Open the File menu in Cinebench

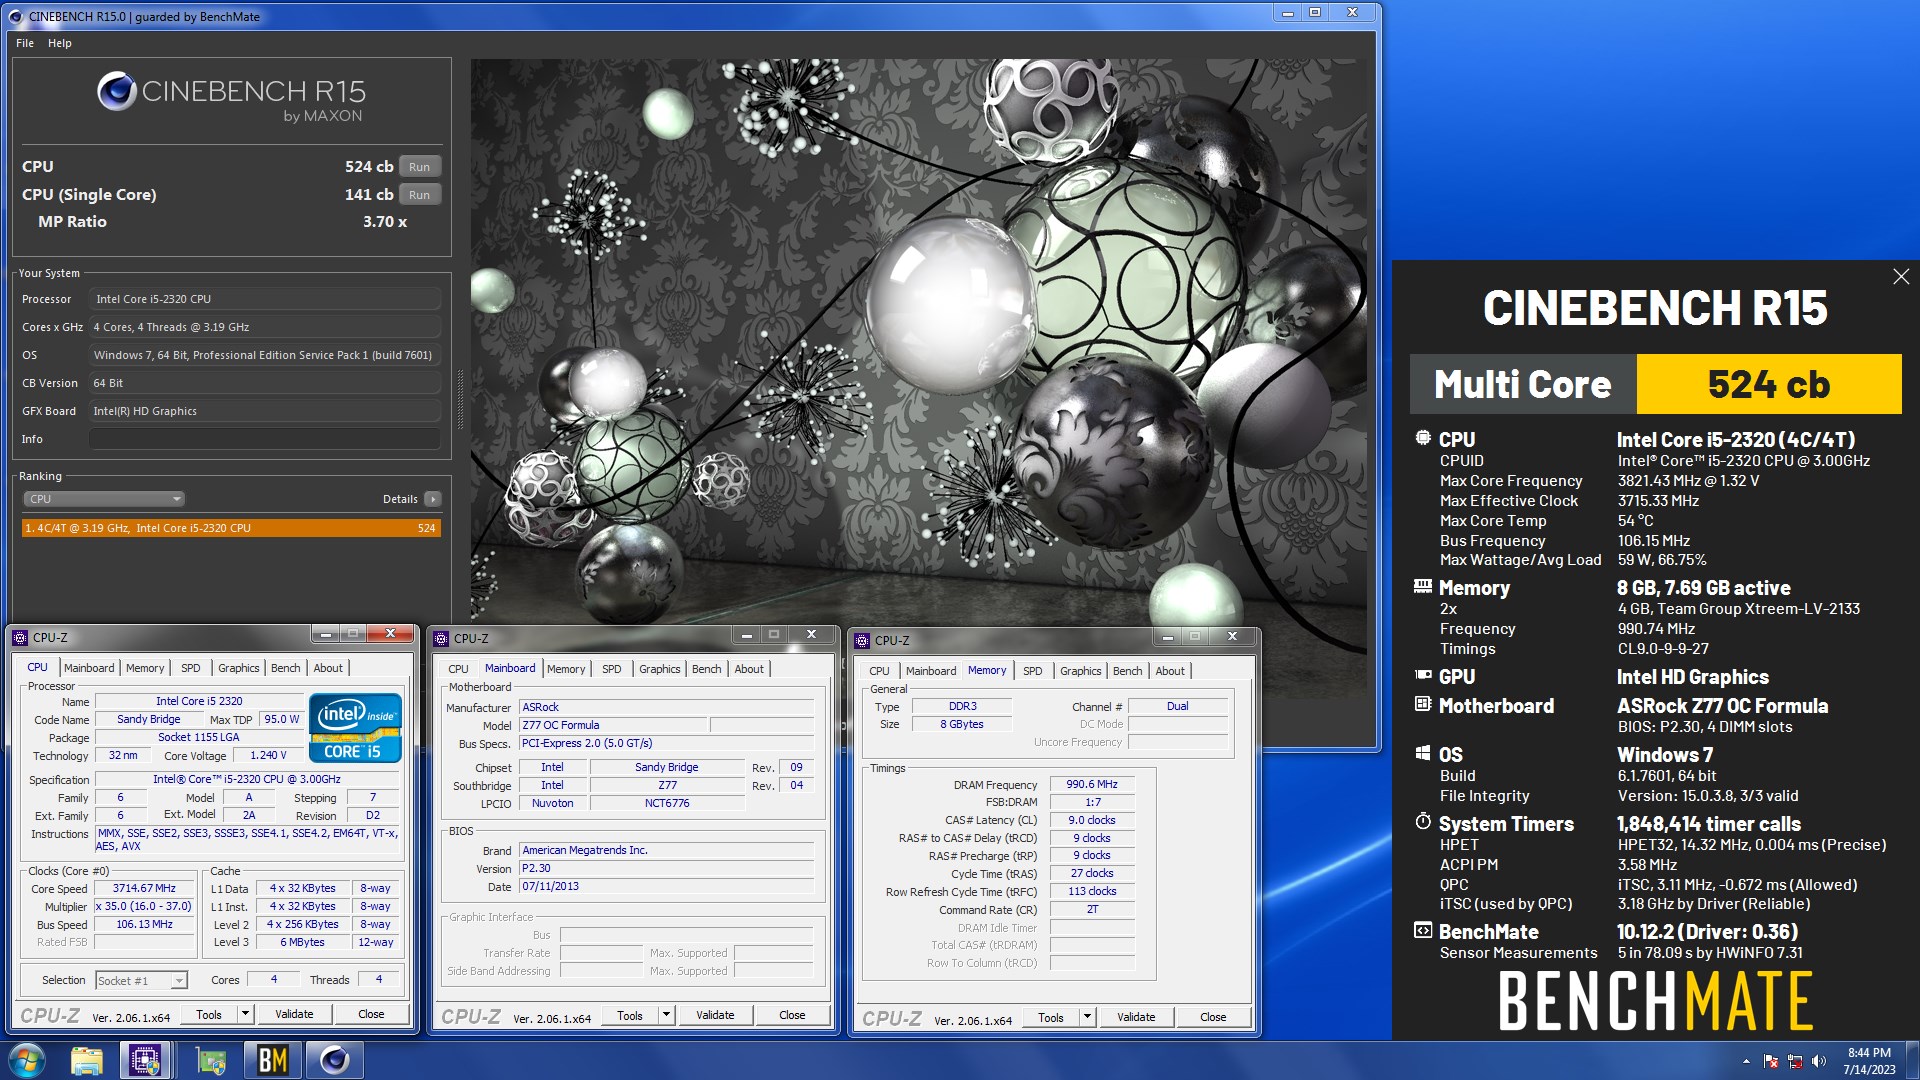(25, 43)
